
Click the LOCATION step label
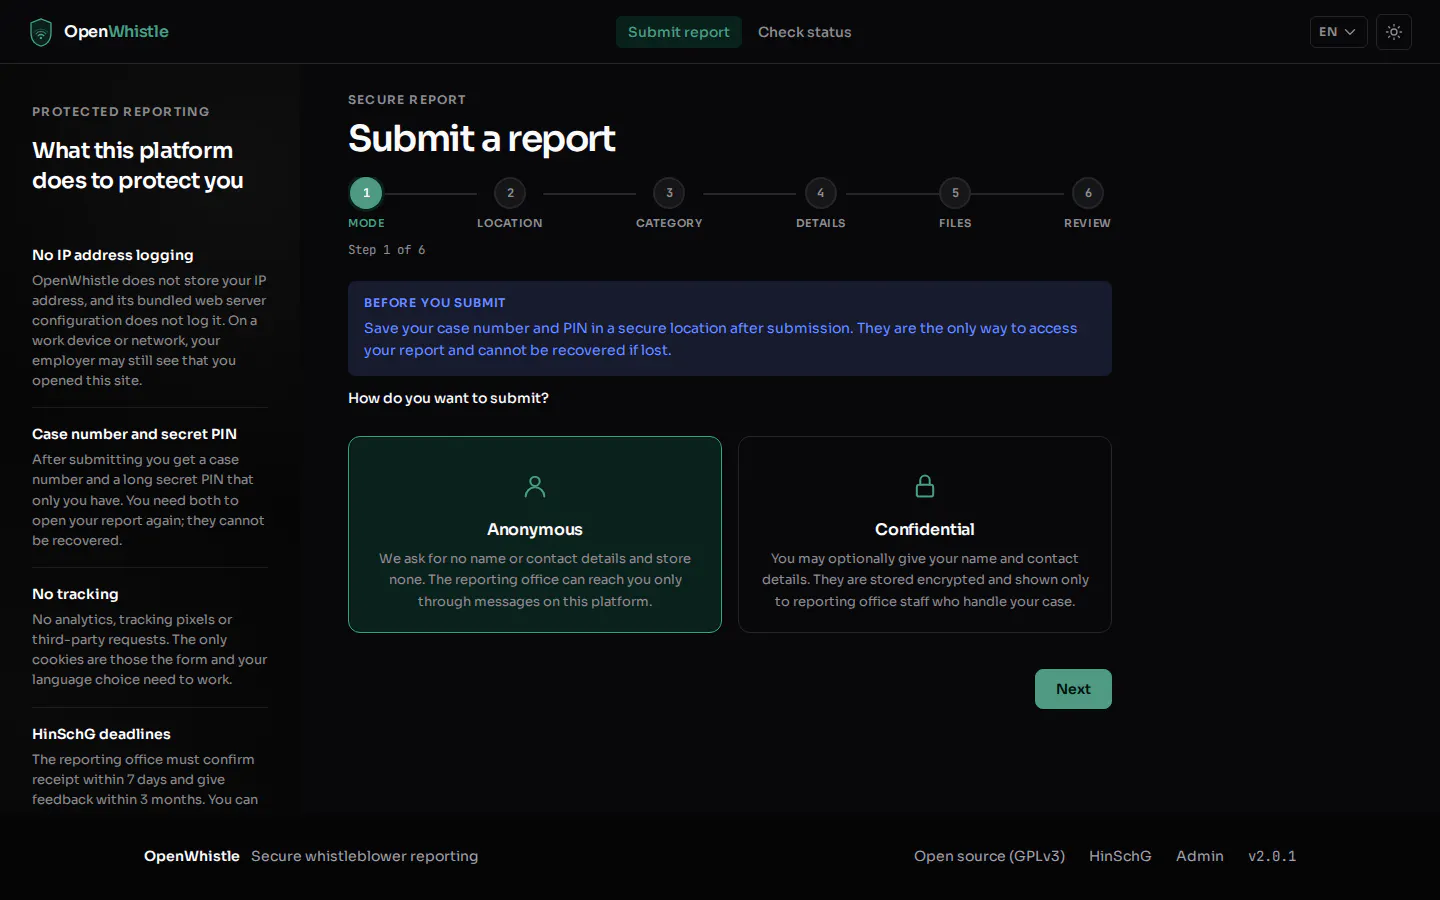click(x=510, y=223)
